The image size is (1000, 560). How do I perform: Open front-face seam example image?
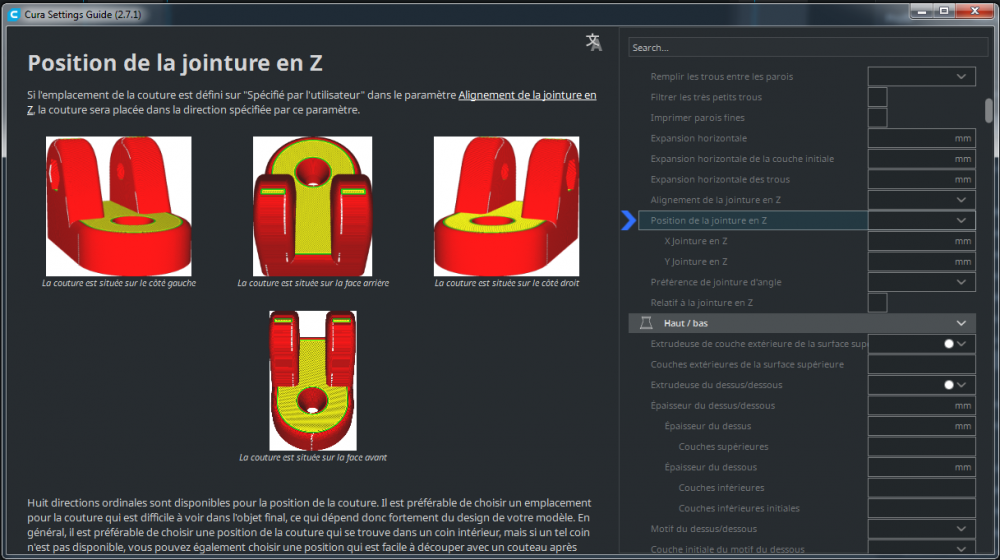(312, 381)
